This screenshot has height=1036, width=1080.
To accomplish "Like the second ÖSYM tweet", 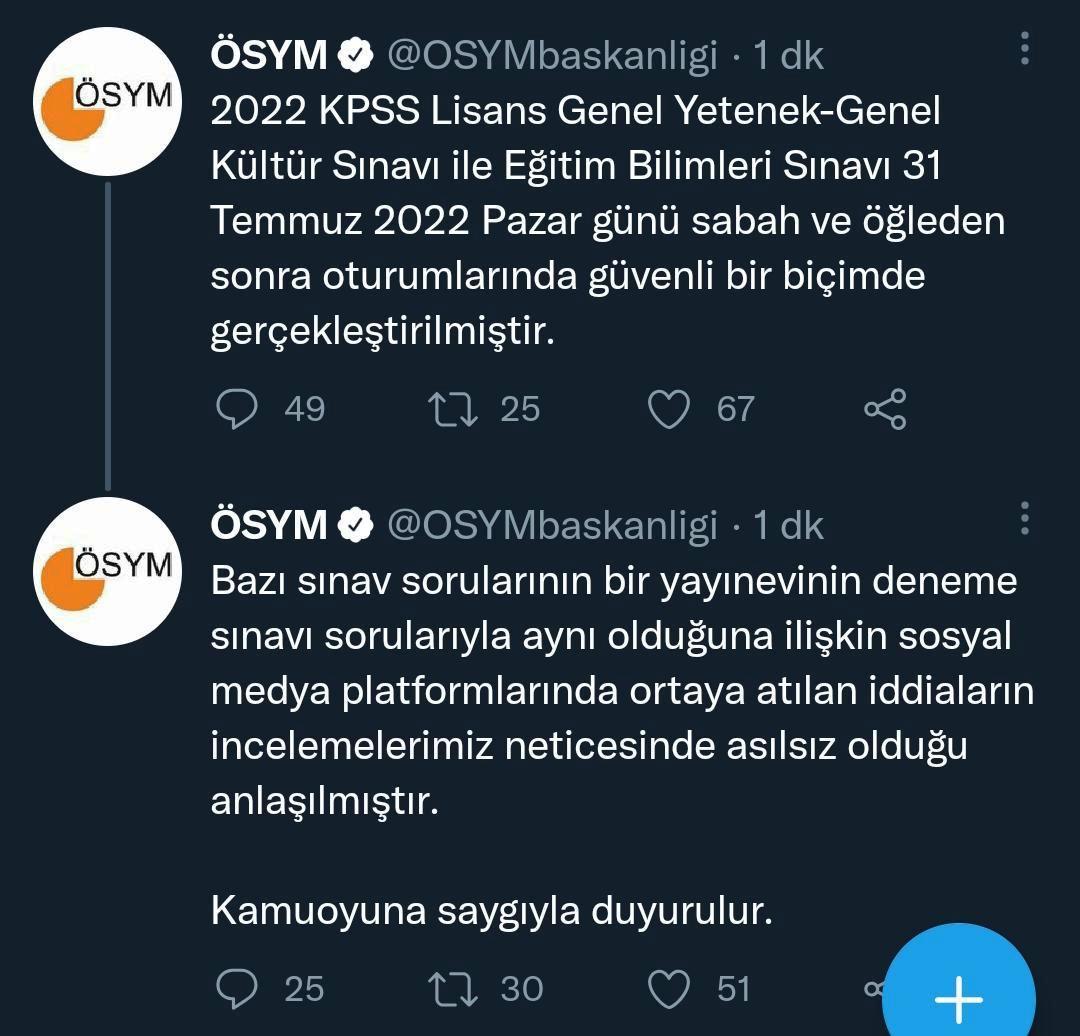I will [x=669, y=989].
